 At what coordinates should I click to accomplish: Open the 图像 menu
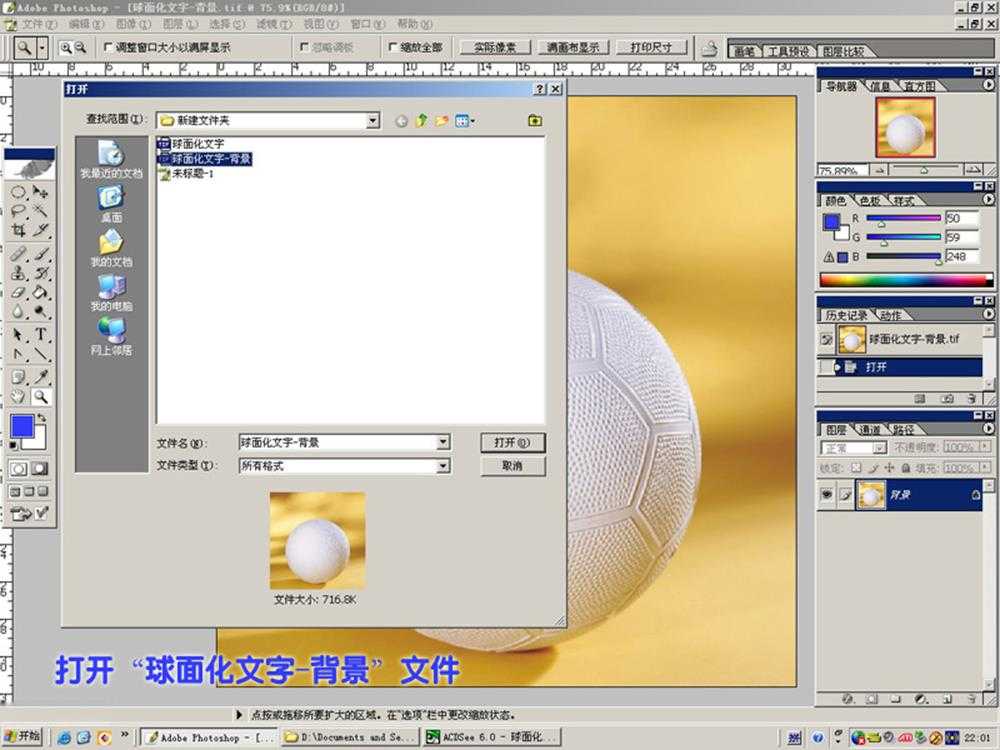click(x=133, y=24)
